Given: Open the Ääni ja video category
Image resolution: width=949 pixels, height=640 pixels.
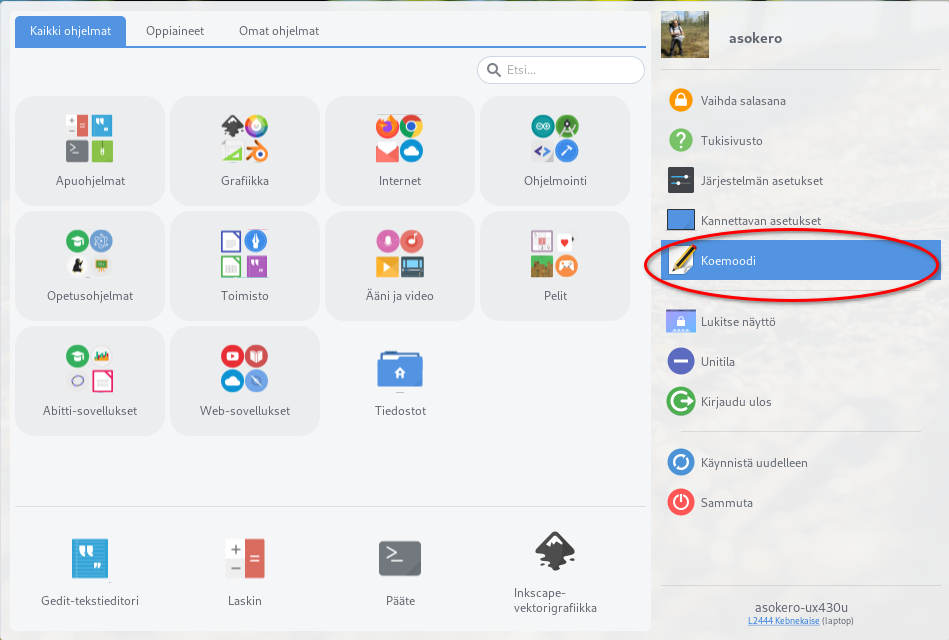Looking at the screenshot, I should [x=399, y=266].
